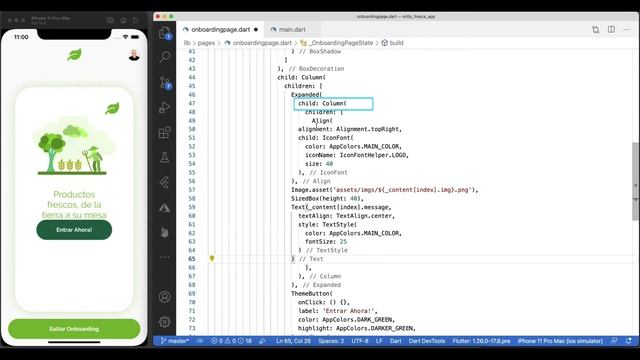640x360 pixels.
Task: Click errors and warnings count in status bar
Action: (231, 341)
